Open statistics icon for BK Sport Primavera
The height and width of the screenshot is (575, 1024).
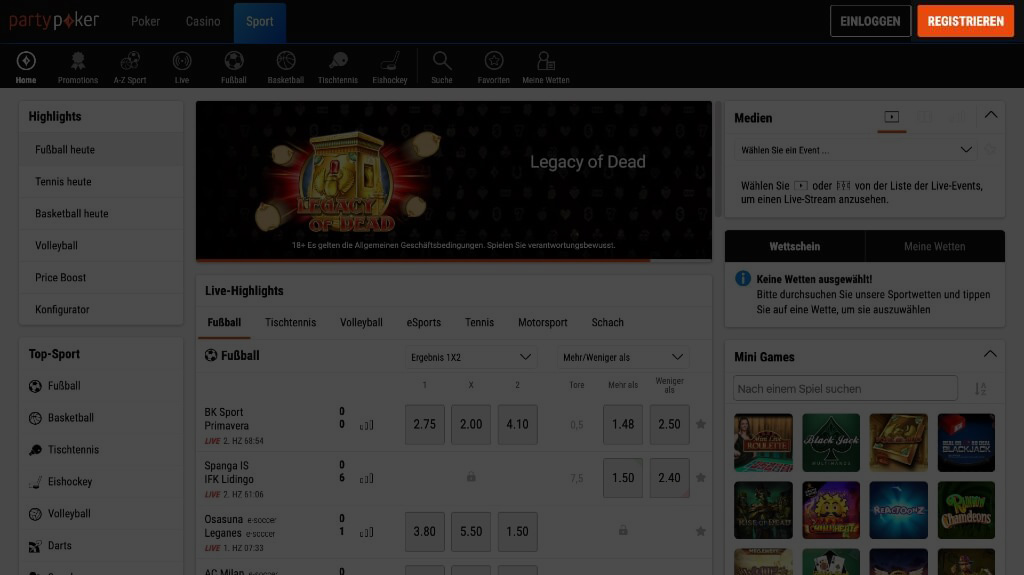coord(366,425)
